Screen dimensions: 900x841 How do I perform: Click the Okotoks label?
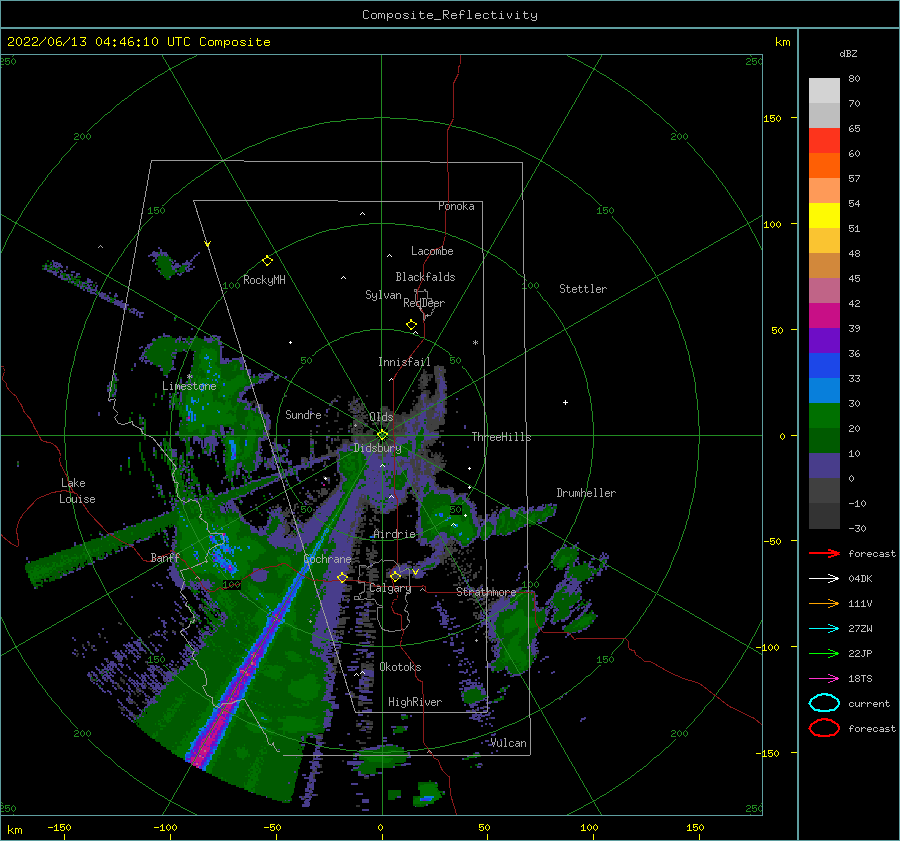coord(401,667)
